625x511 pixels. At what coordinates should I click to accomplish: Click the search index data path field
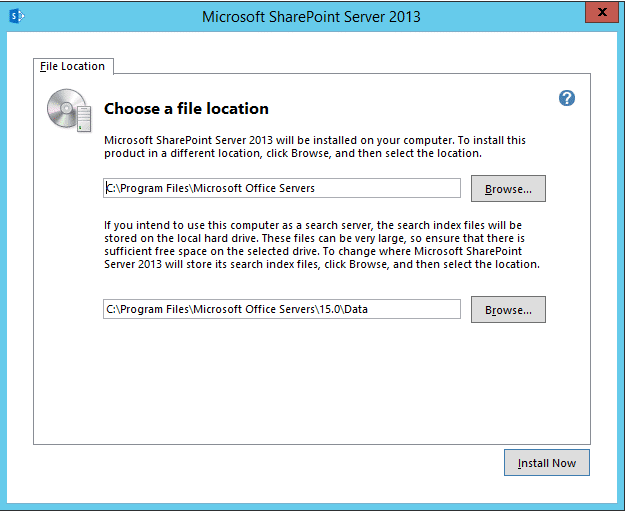click(x=282, y=309)
